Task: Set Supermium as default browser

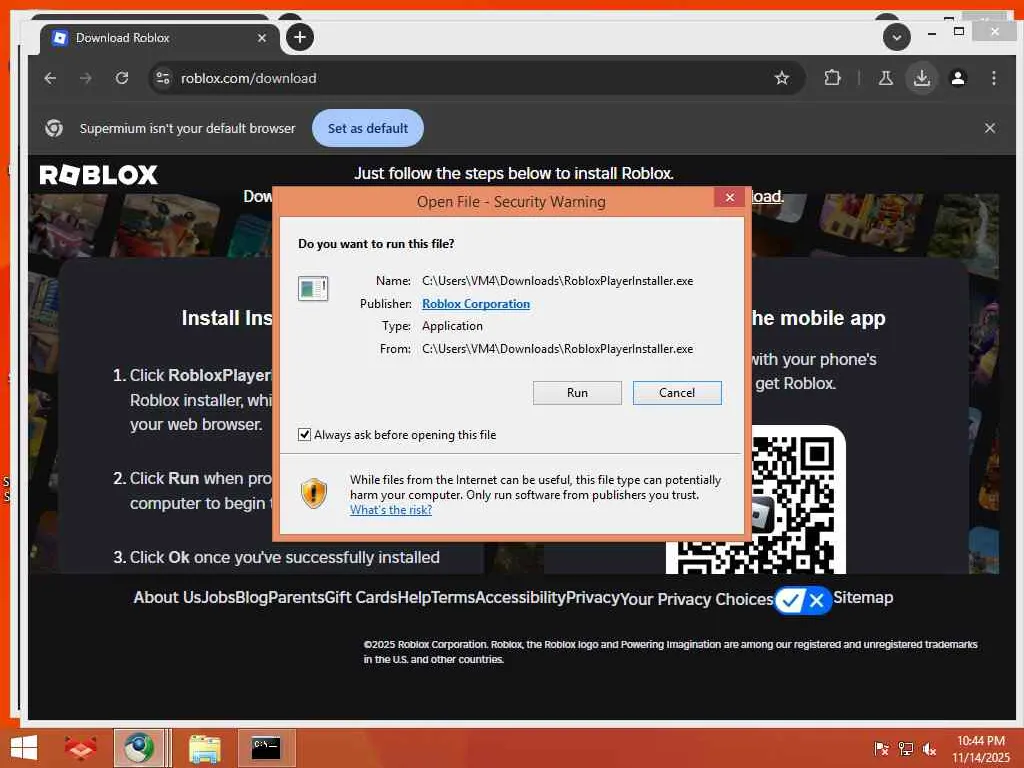Action: (368, 128)
